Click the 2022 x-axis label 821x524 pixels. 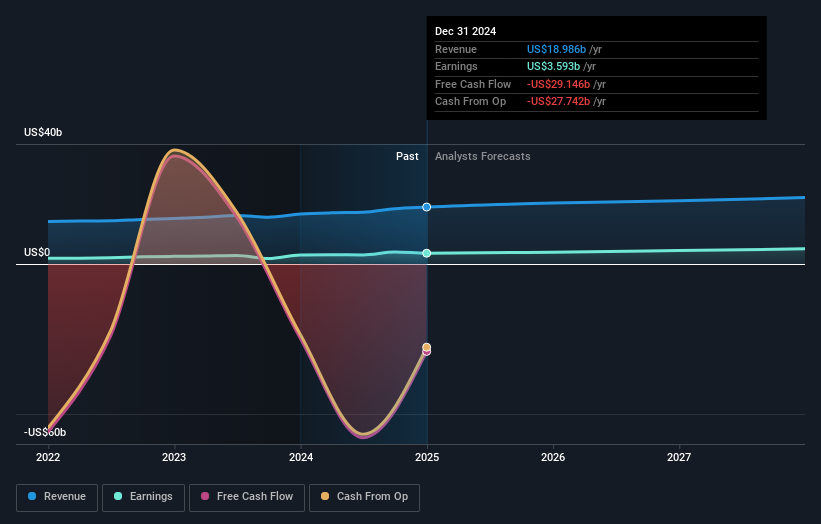(x=48, y=458)
